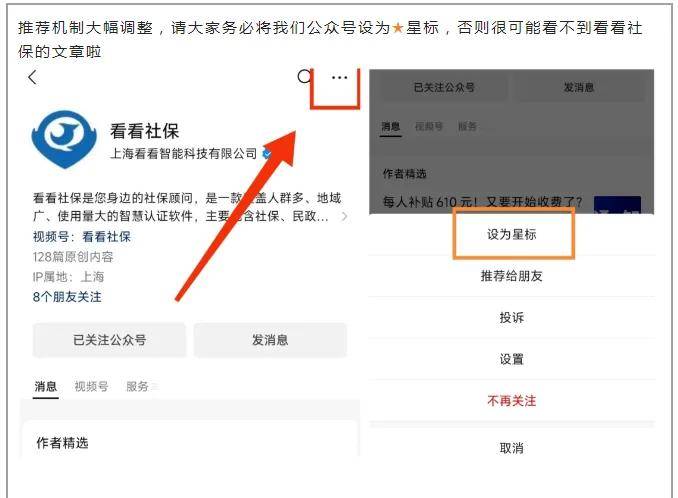Image resolution: width=678 pixels, height=498 pixels.
Task: Select the dimmed 消息 tab in the right panel
Action: point(391,127)
